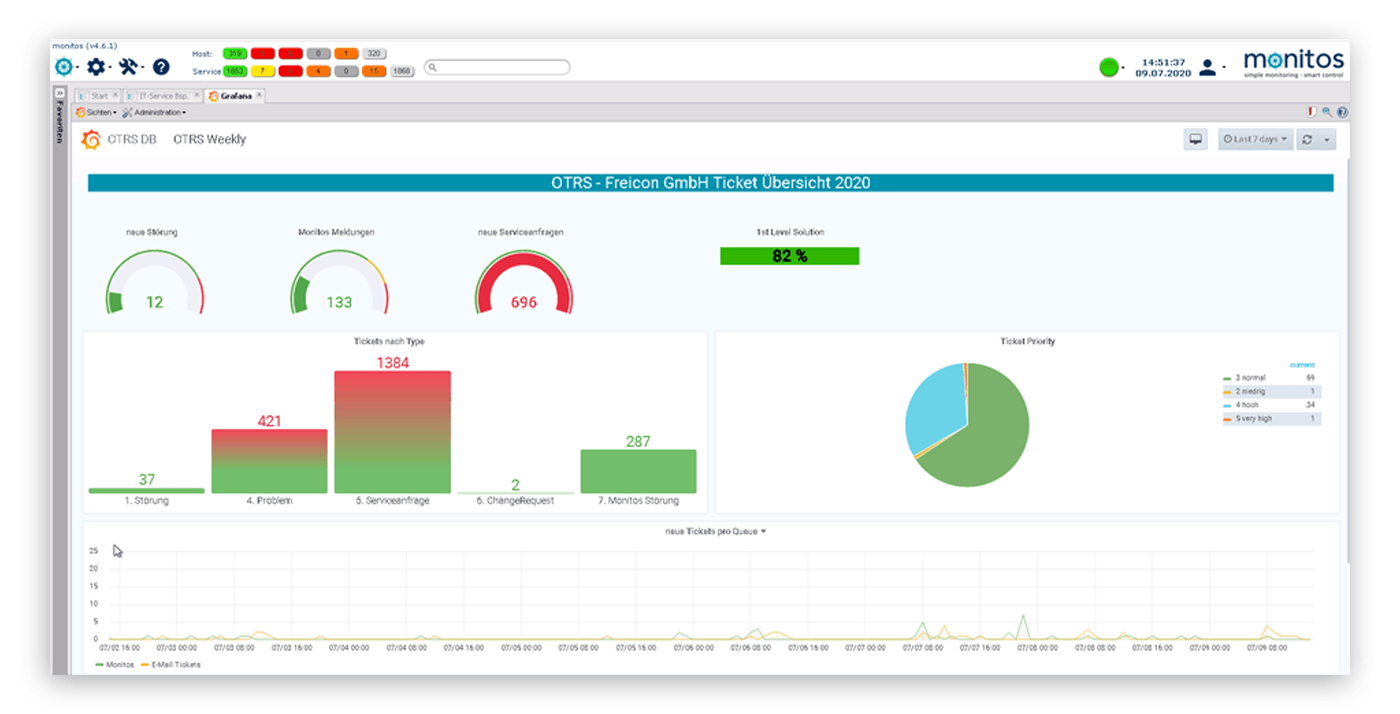1400x714 pixels.
Task: Click the Service orange counter 15
Action: click(375, 71)
